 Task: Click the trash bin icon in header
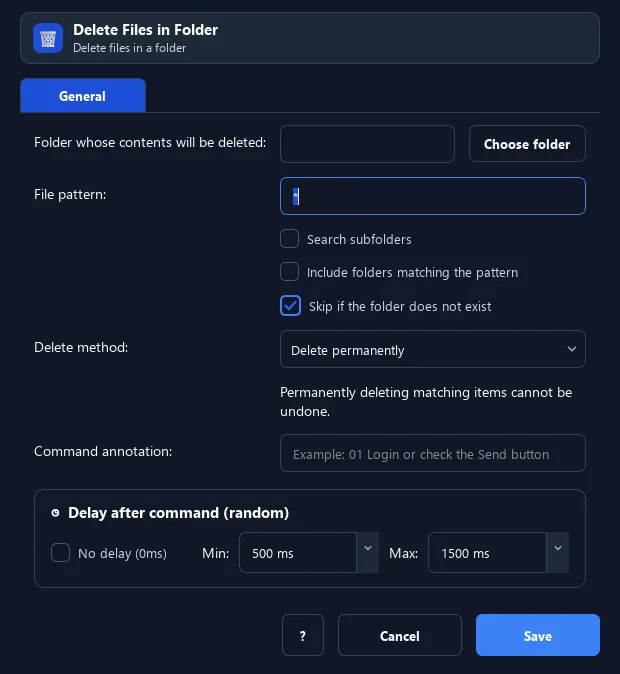(48, 38)
